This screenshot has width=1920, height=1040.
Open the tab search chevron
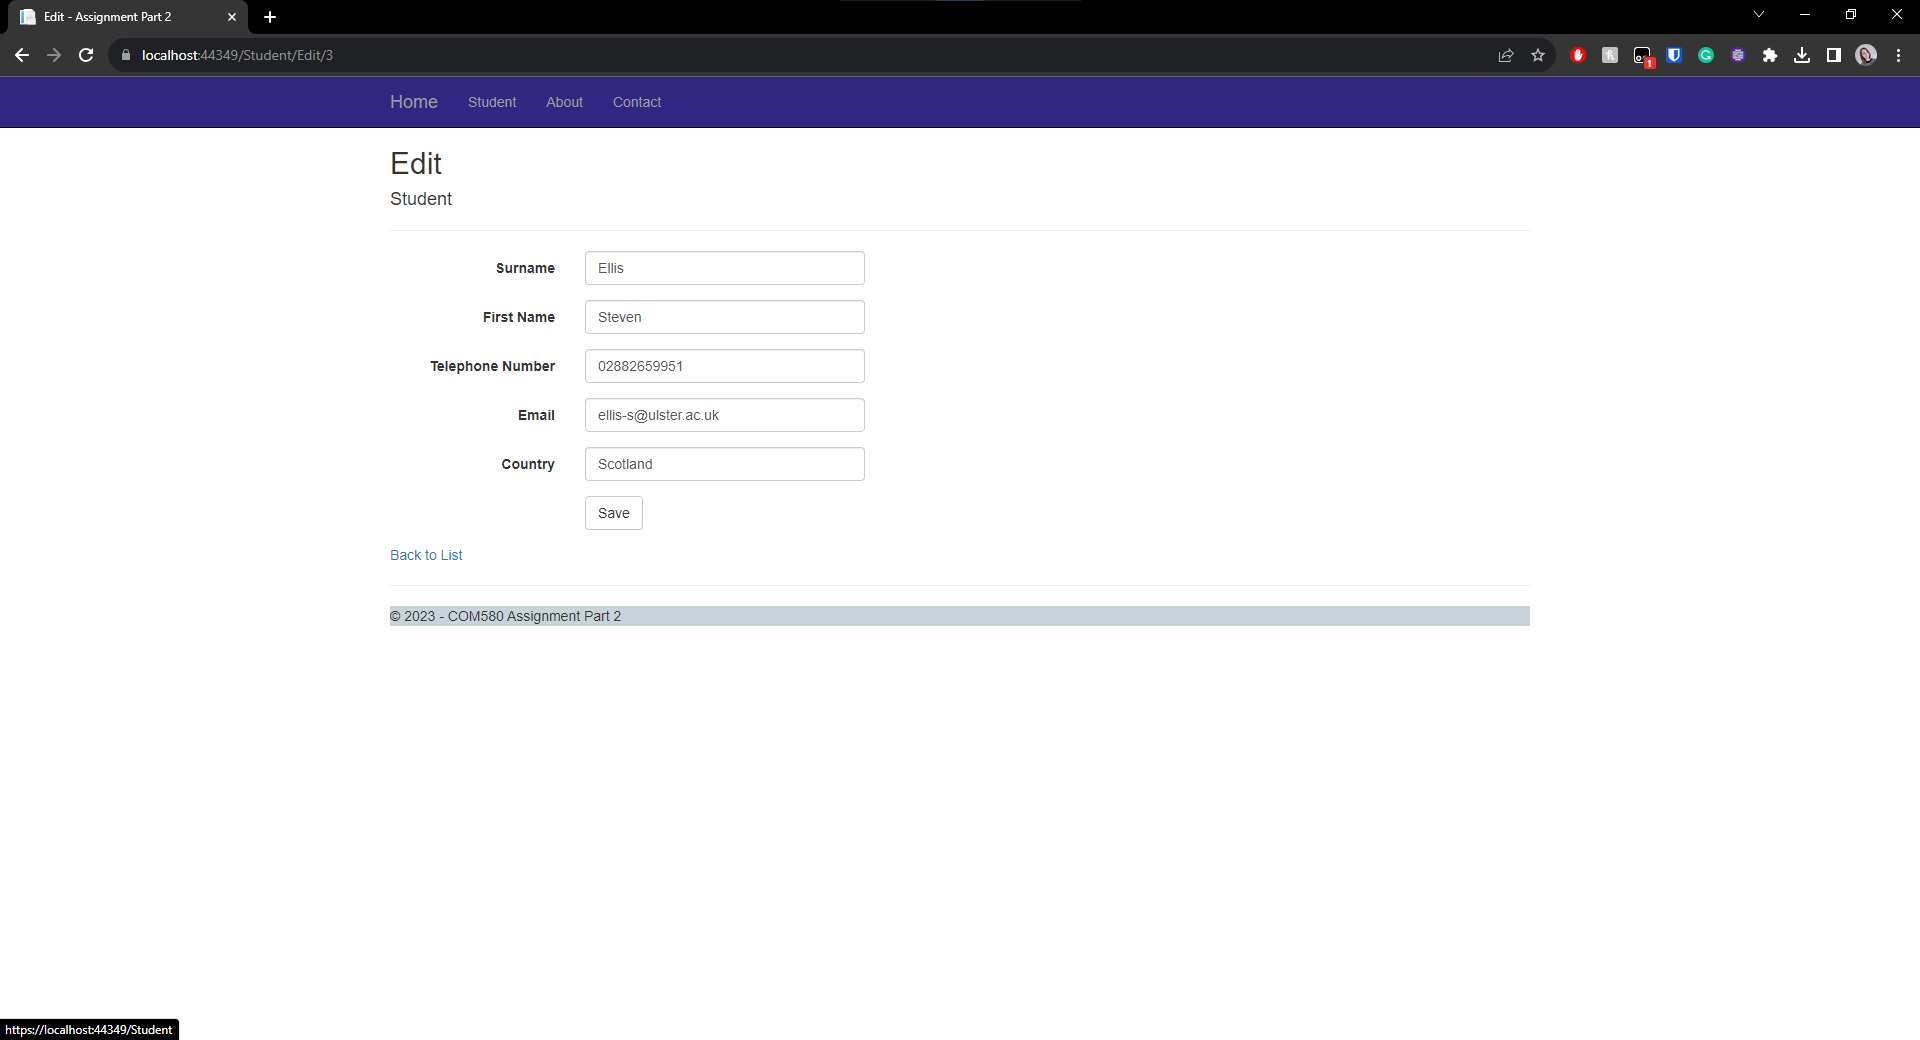1758,14
